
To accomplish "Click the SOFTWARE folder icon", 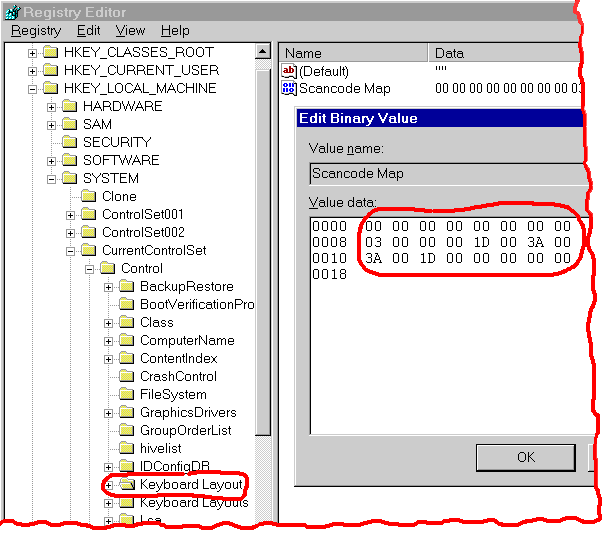I will pyautogui.click(x=70, y=160).
